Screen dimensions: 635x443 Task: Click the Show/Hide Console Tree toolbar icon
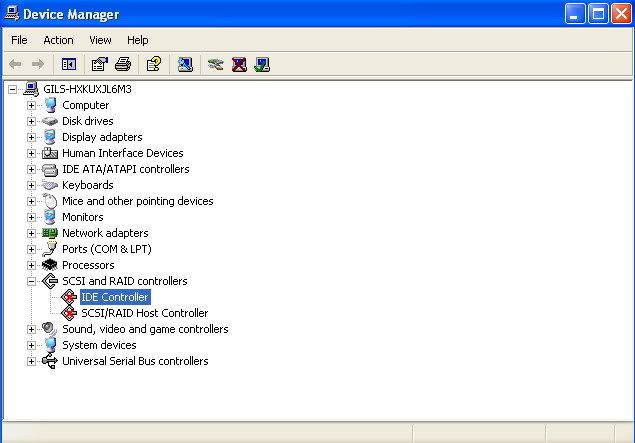pyautogui.click(x=68, y=64)
